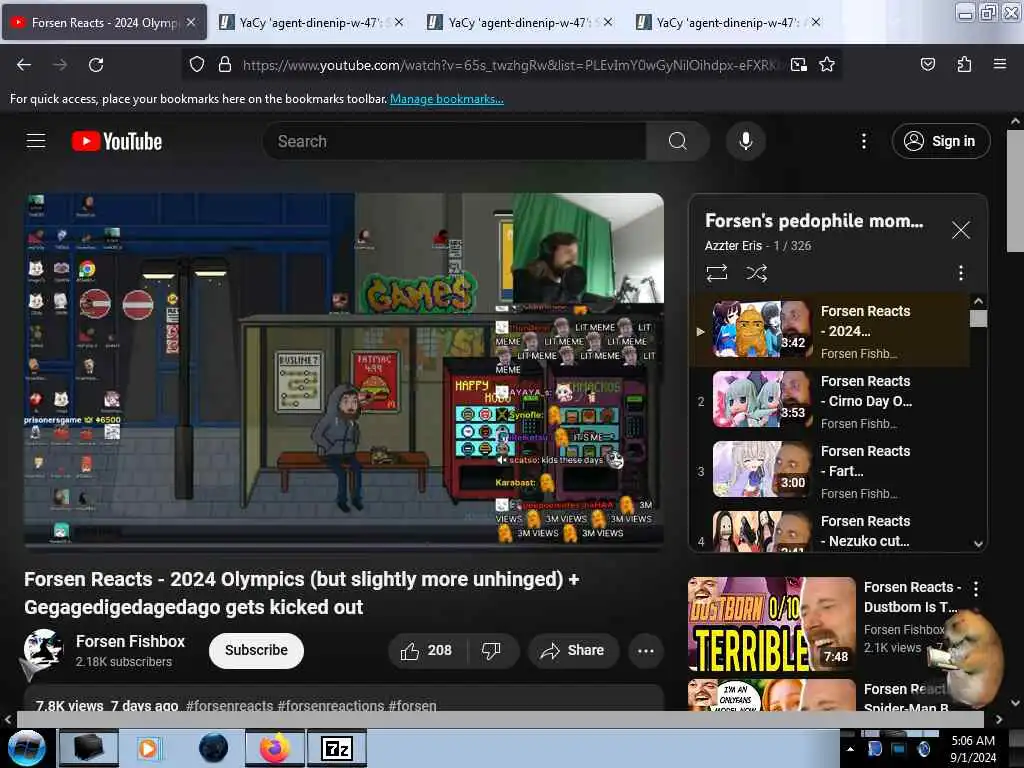Select Forsen Reacts - Nezuko cut playlist entry
The width and height of the screenshot is (1024, 768).
831,530
